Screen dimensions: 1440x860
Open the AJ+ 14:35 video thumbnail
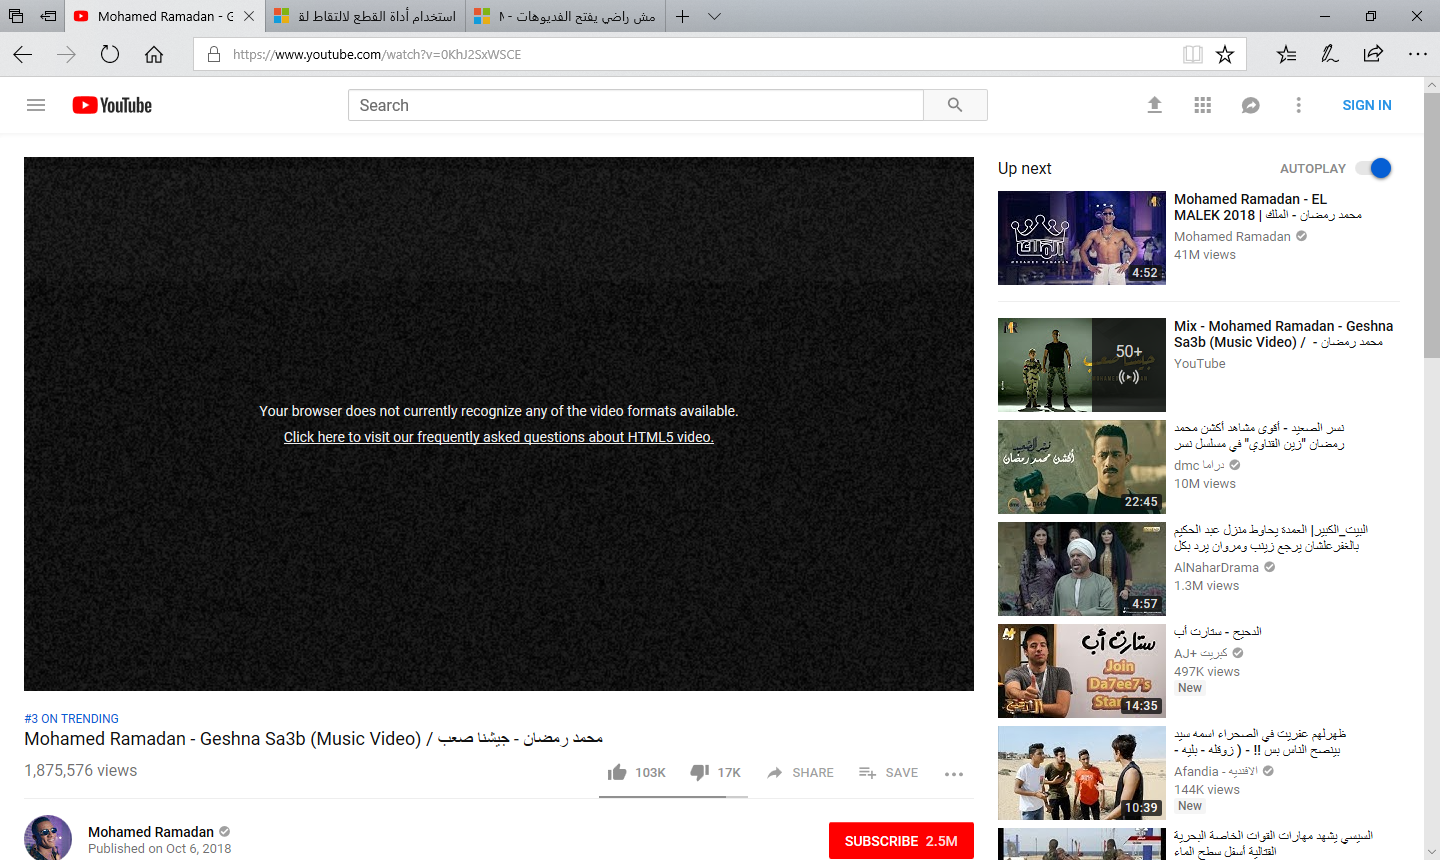coord(1082,671)
